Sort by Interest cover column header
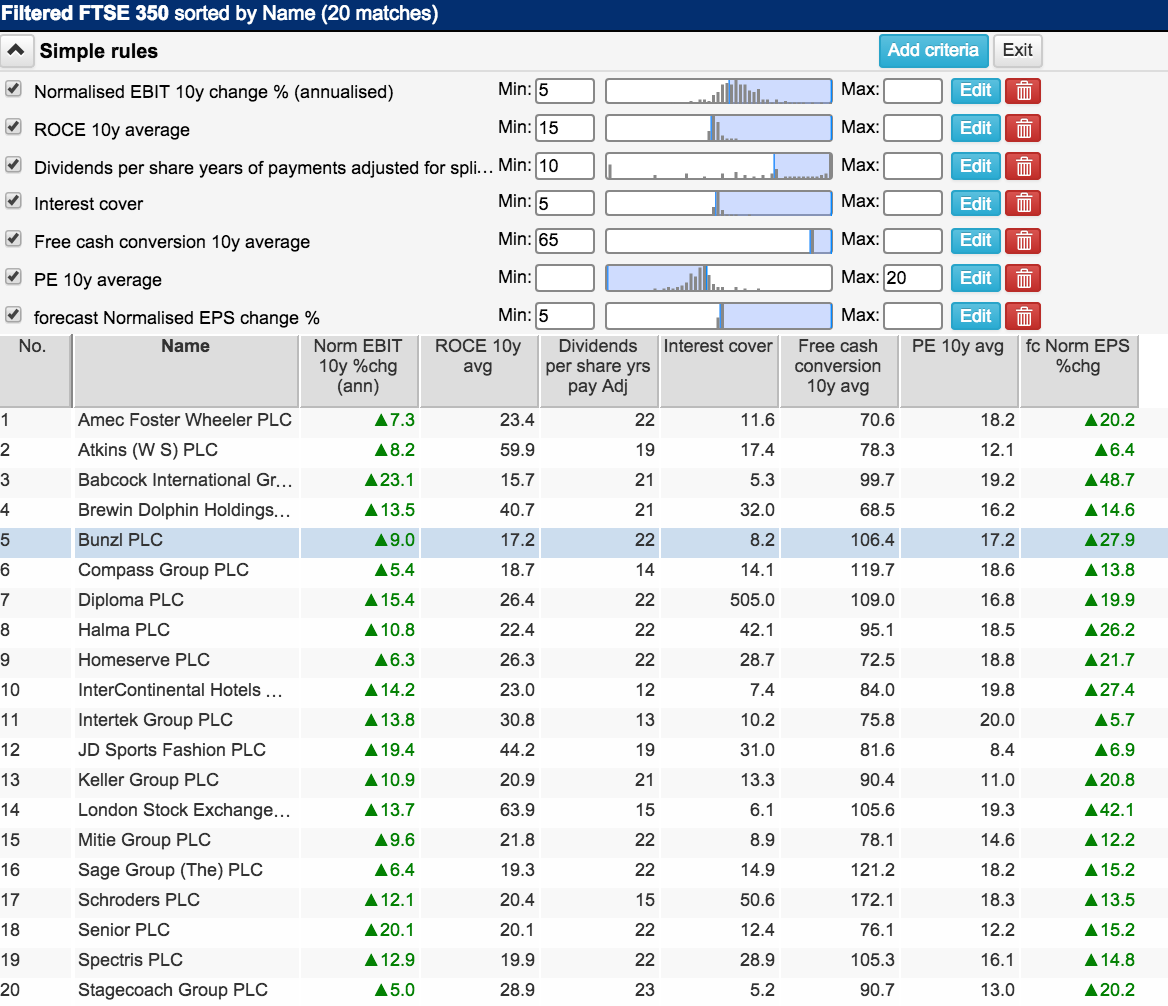 click(718, 370)
